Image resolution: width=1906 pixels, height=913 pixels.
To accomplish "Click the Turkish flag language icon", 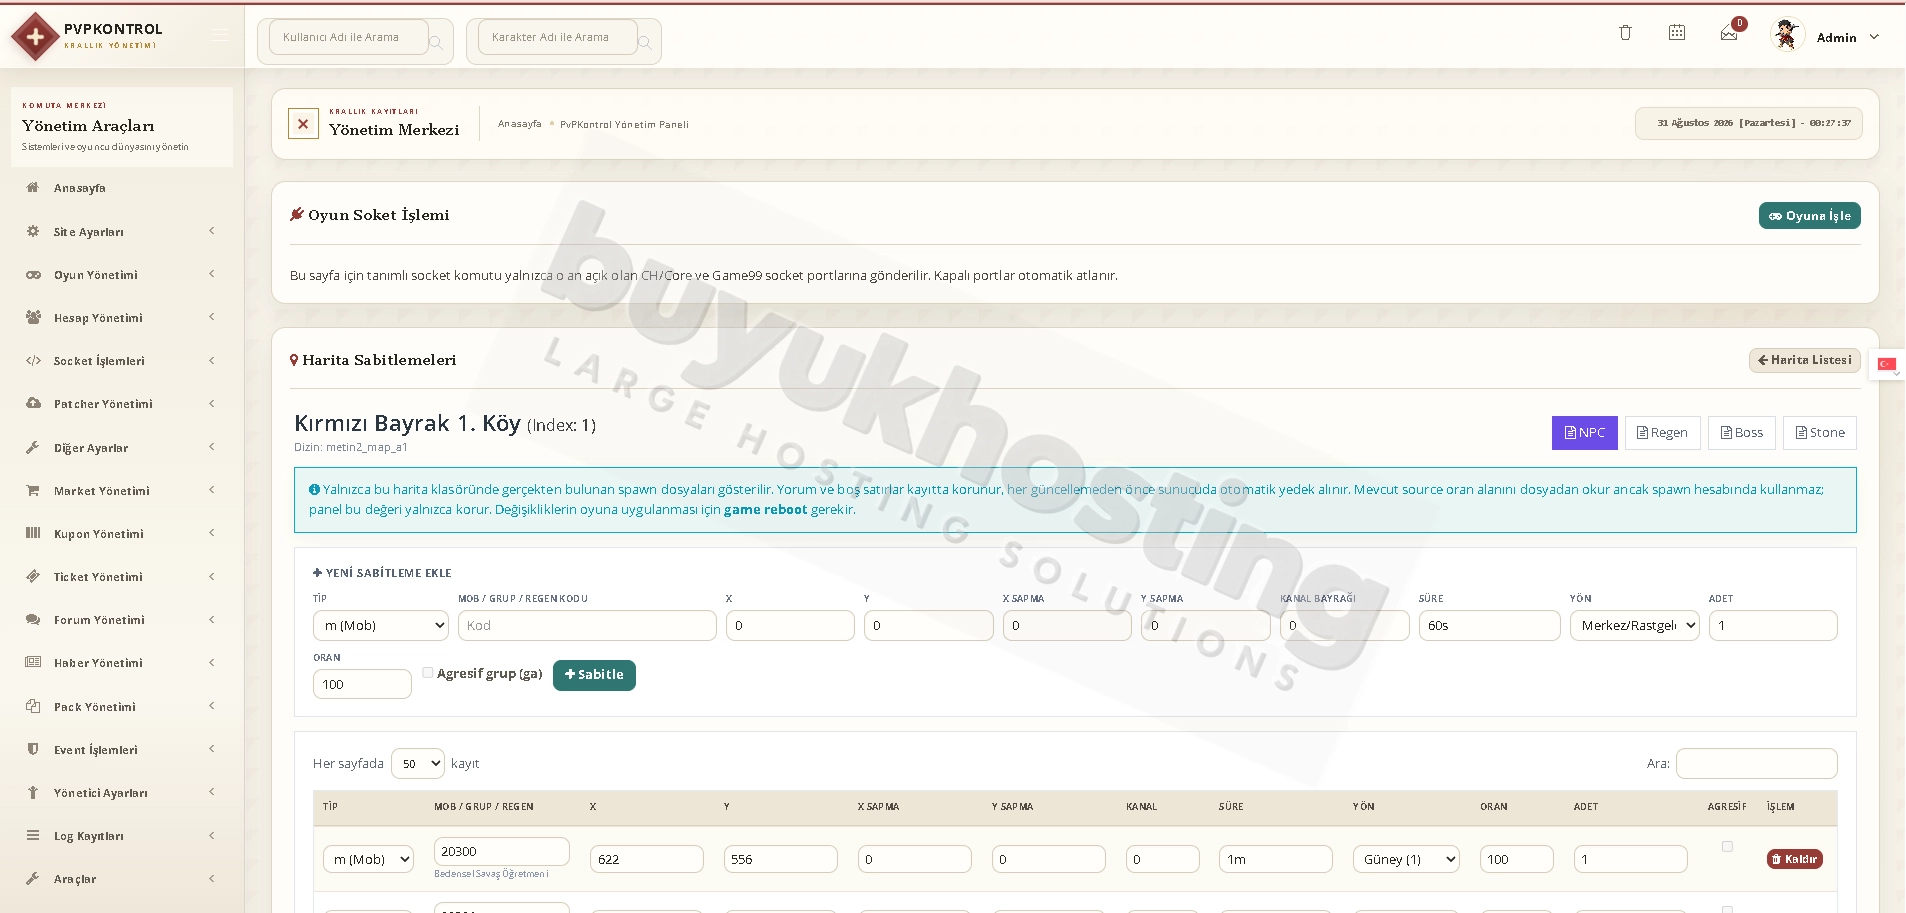I will coord(1887,364).
